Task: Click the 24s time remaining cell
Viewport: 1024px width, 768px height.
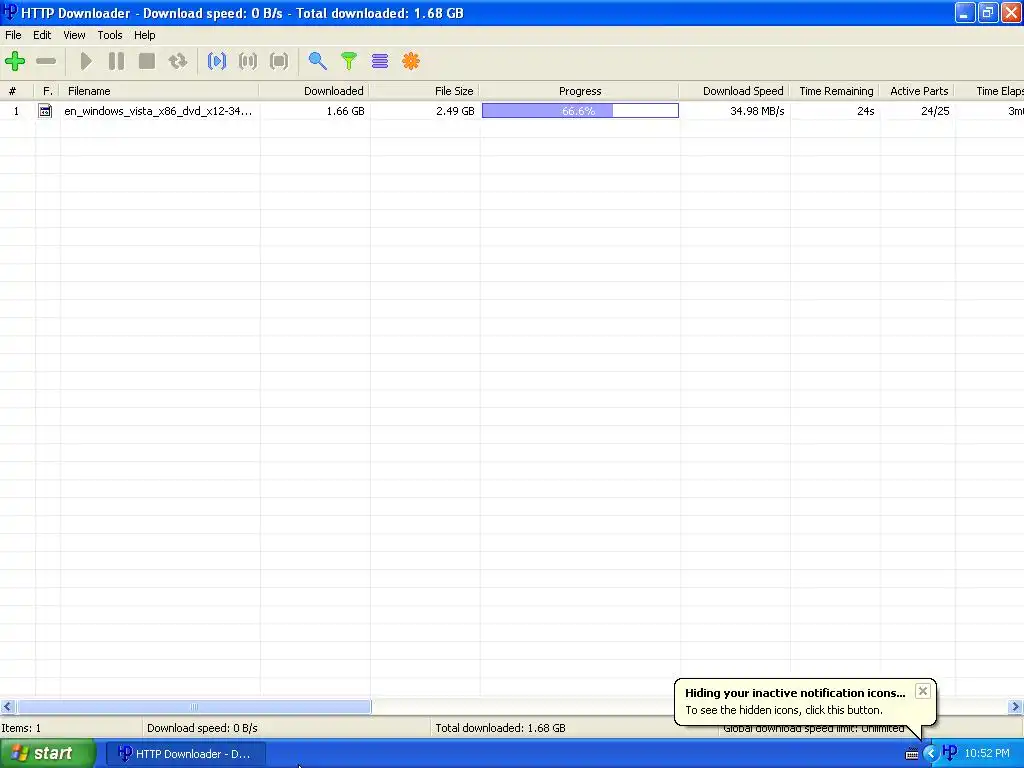Action: click(x=865, y=111)
